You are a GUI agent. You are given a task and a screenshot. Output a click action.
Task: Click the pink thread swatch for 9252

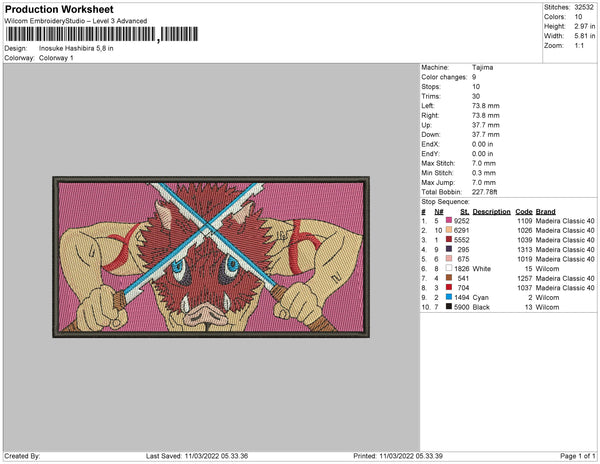pos(449,220)
